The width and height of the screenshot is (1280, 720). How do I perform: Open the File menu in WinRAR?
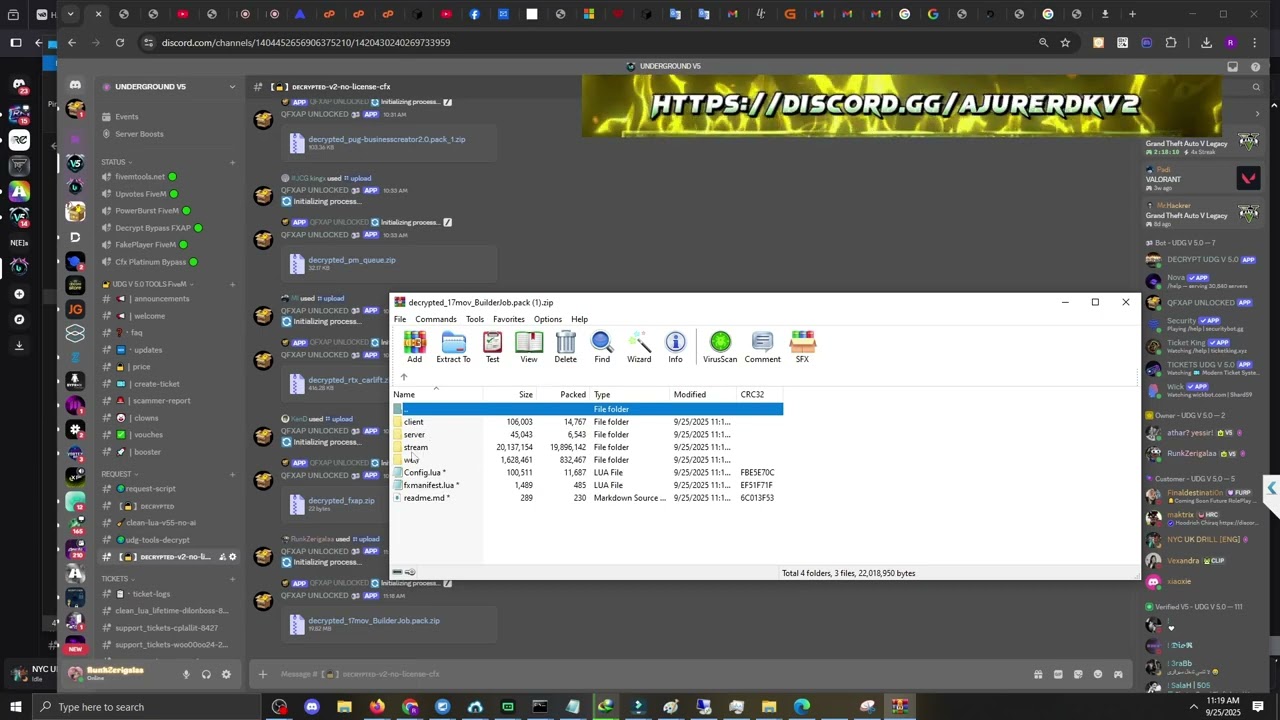(400, 320)
